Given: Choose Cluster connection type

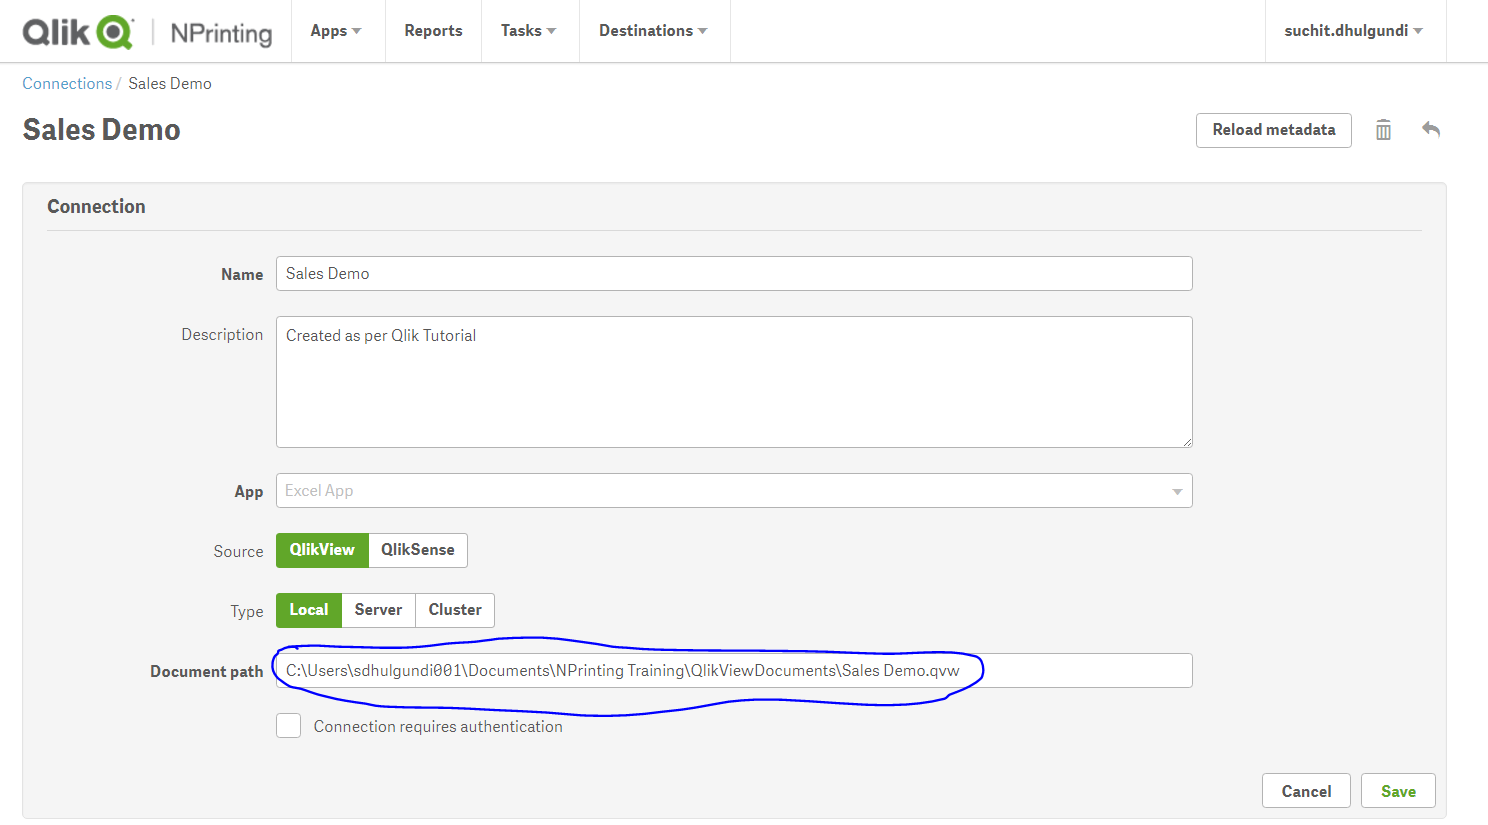Looking at the screenshot, I should (455, 610).
